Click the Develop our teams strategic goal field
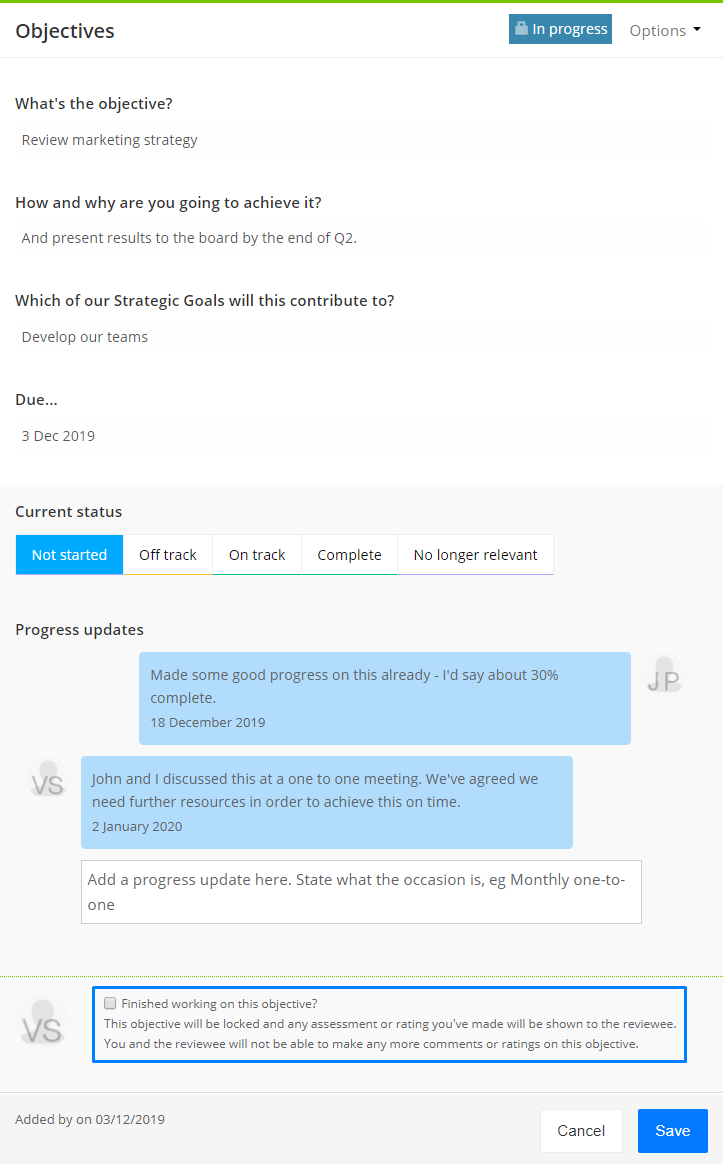The width and height of the screenshot is (723, 1164). [362, 337]
